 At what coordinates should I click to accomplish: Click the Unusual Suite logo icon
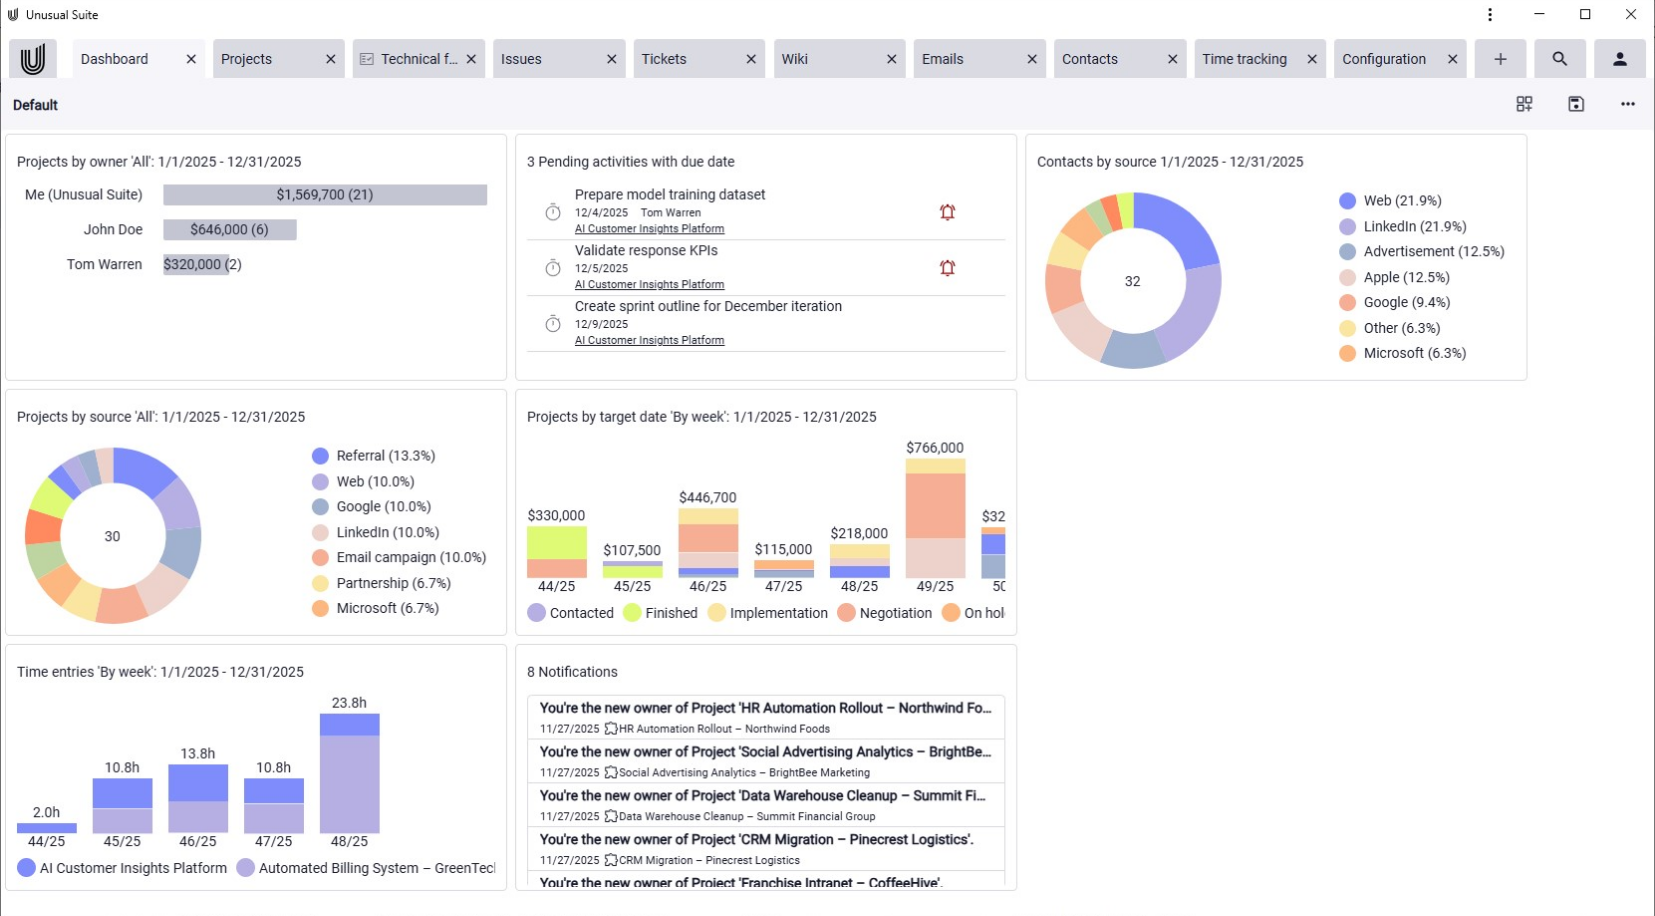[x=32, y=58]
